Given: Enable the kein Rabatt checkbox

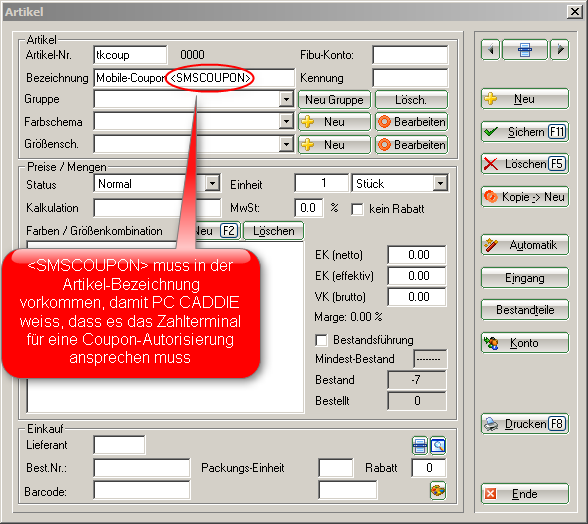Looking at the screenshot, I should pyautogui.click(x=357, y=209).
